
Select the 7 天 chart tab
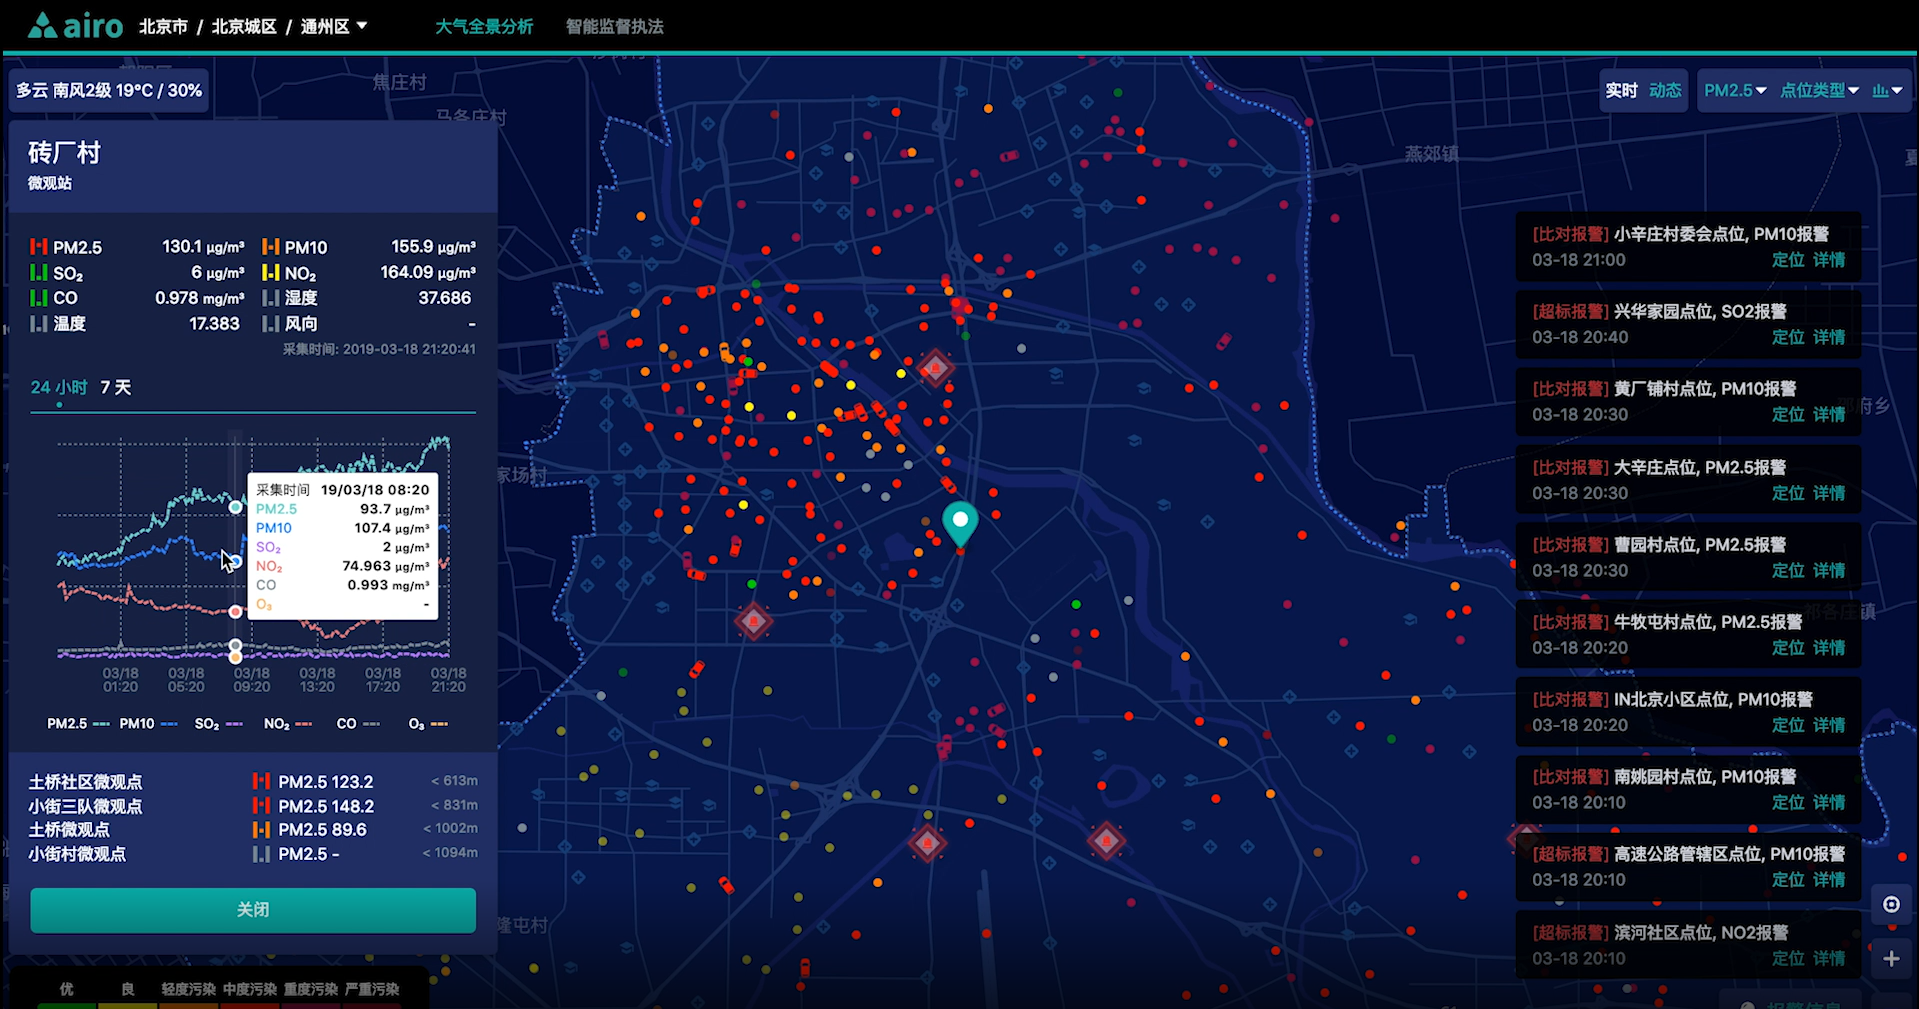[x=116, y=387]
